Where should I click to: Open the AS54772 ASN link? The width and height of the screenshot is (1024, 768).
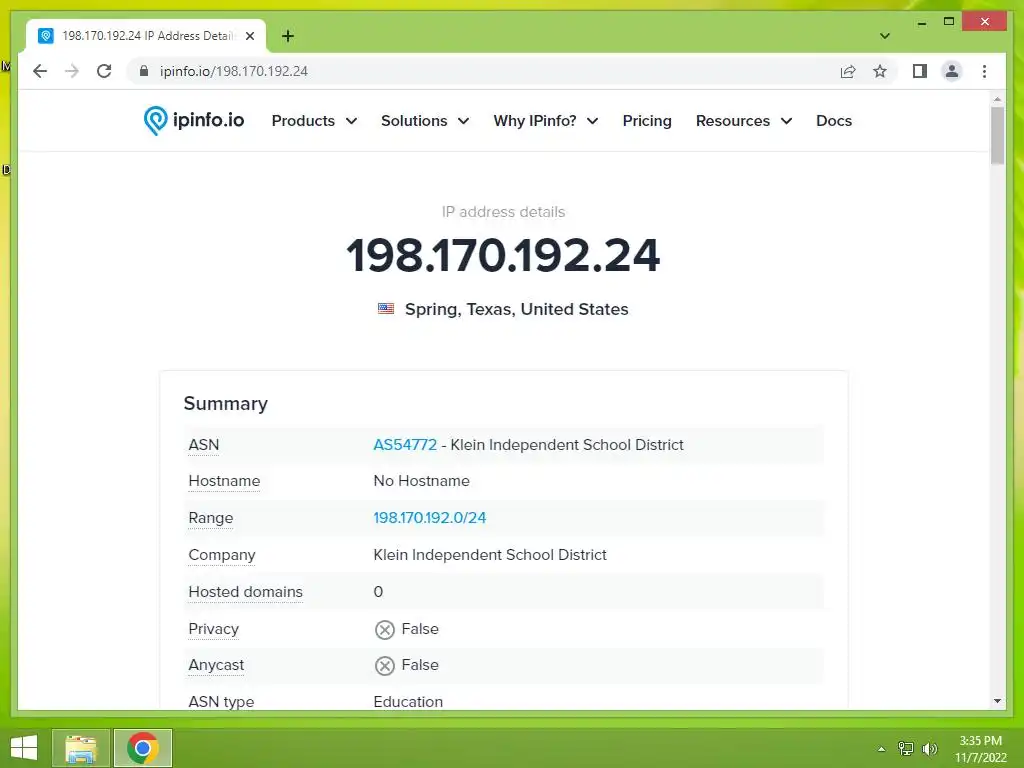pos(405,445)
